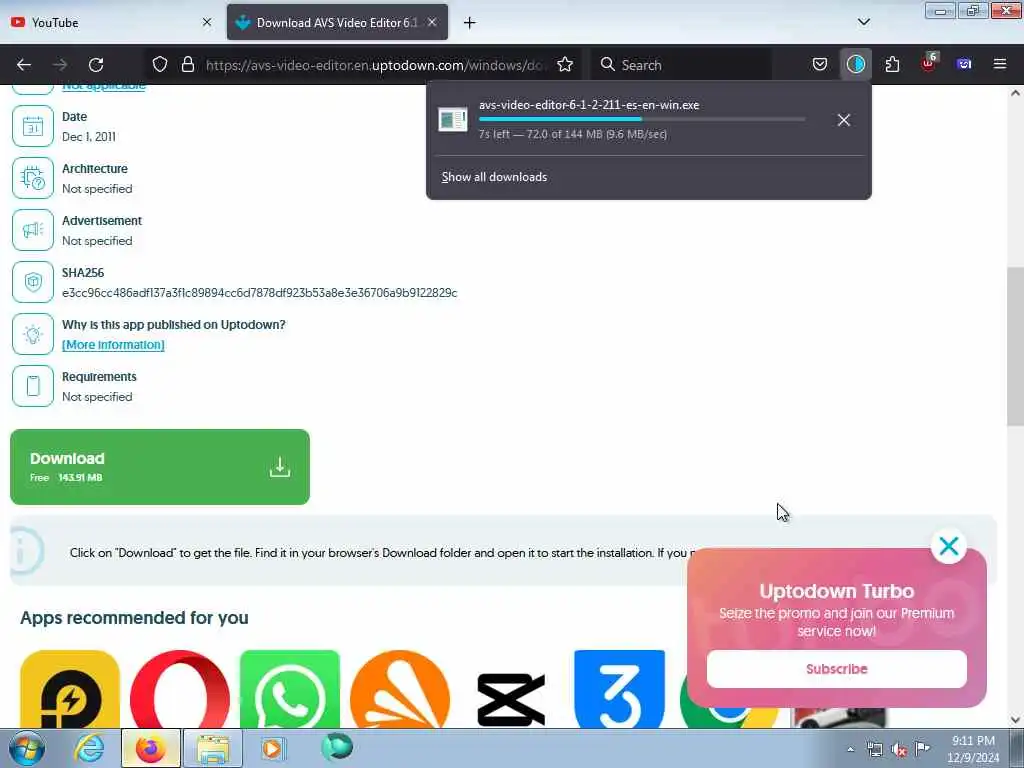The width and height of the screenshot is (1024, 768).
Task: Click Apps recommended for you heading
Action: coord(134,618)
